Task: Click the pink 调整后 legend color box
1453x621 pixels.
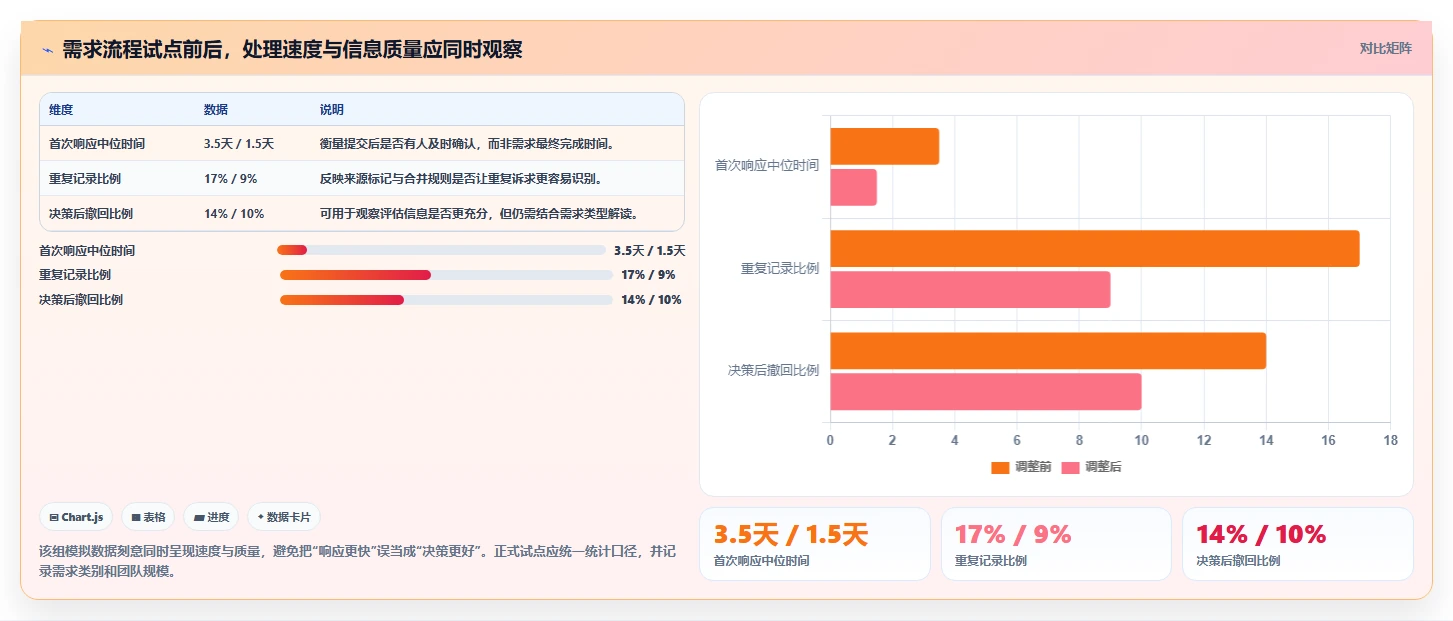Action: click(1070, 467)
